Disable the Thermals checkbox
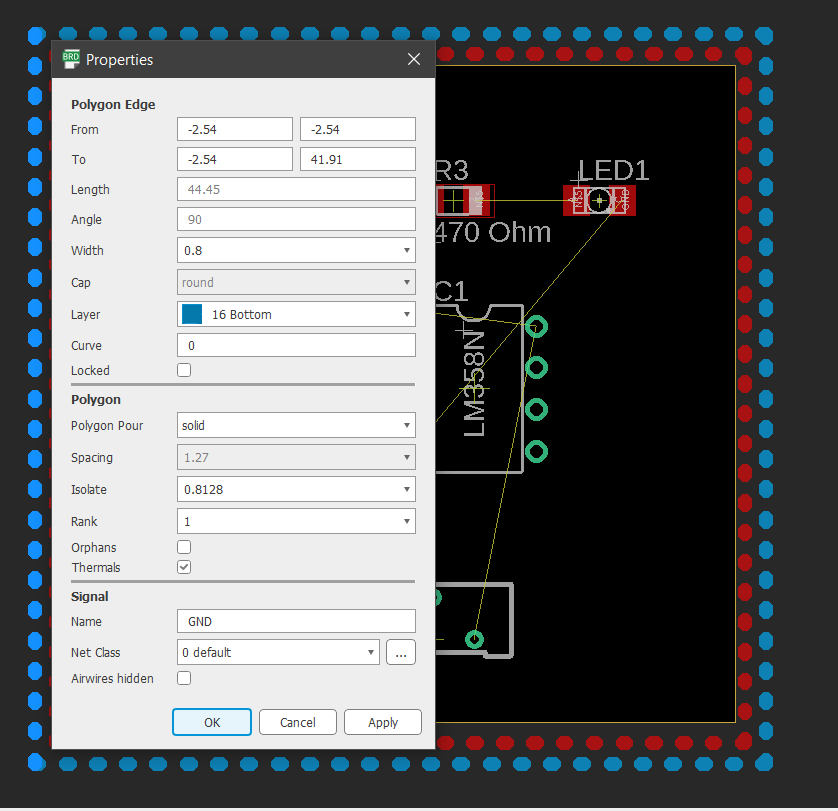Image resolution: width=838 pixels, height=811 pixels. 184,567
